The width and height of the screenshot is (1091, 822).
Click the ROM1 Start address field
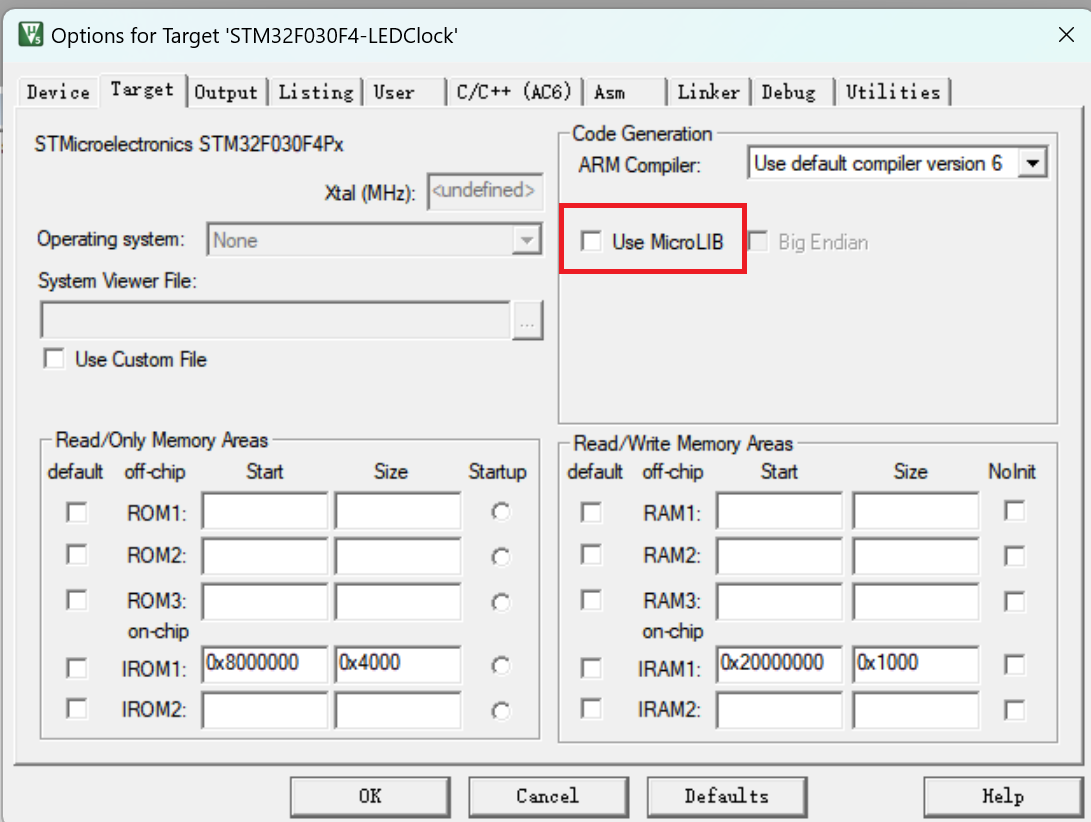coord(264,511)
